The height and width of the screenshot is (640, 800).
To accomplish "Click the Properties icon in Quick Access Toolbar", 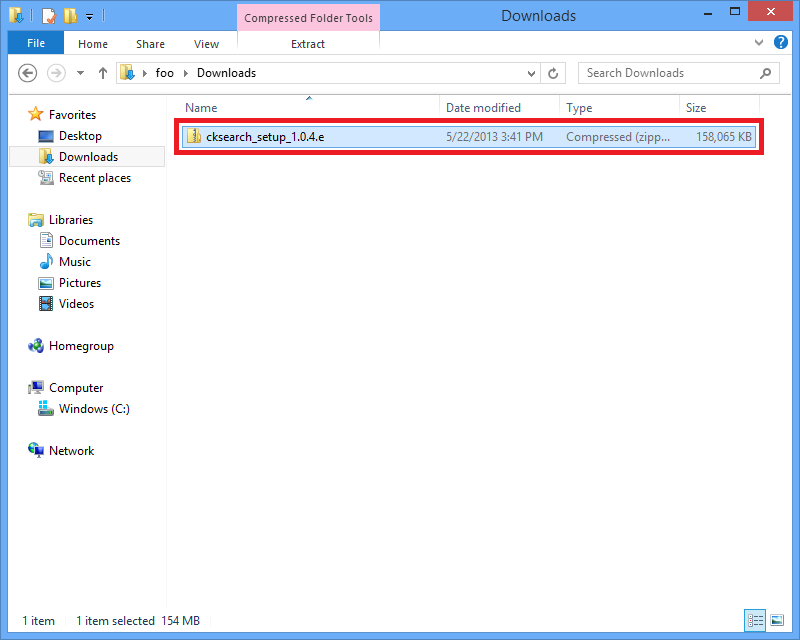I will (48, 16).
